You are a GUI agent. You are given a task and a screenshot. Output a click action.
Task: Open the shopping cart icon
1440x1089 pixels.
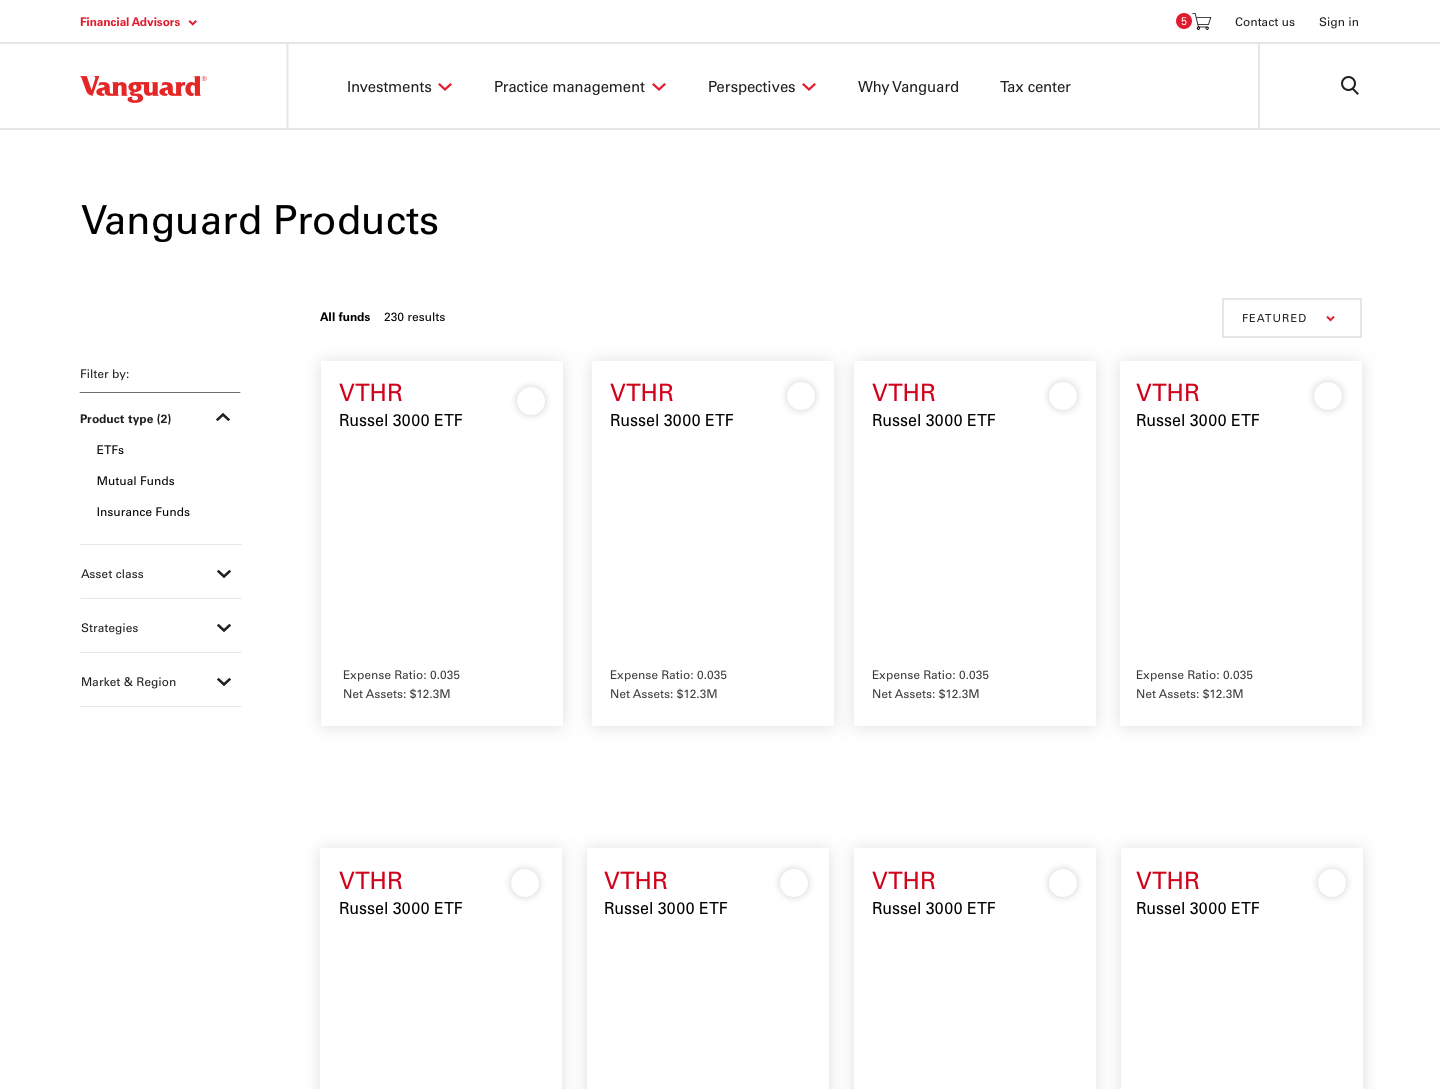[x=1203, y=22]
